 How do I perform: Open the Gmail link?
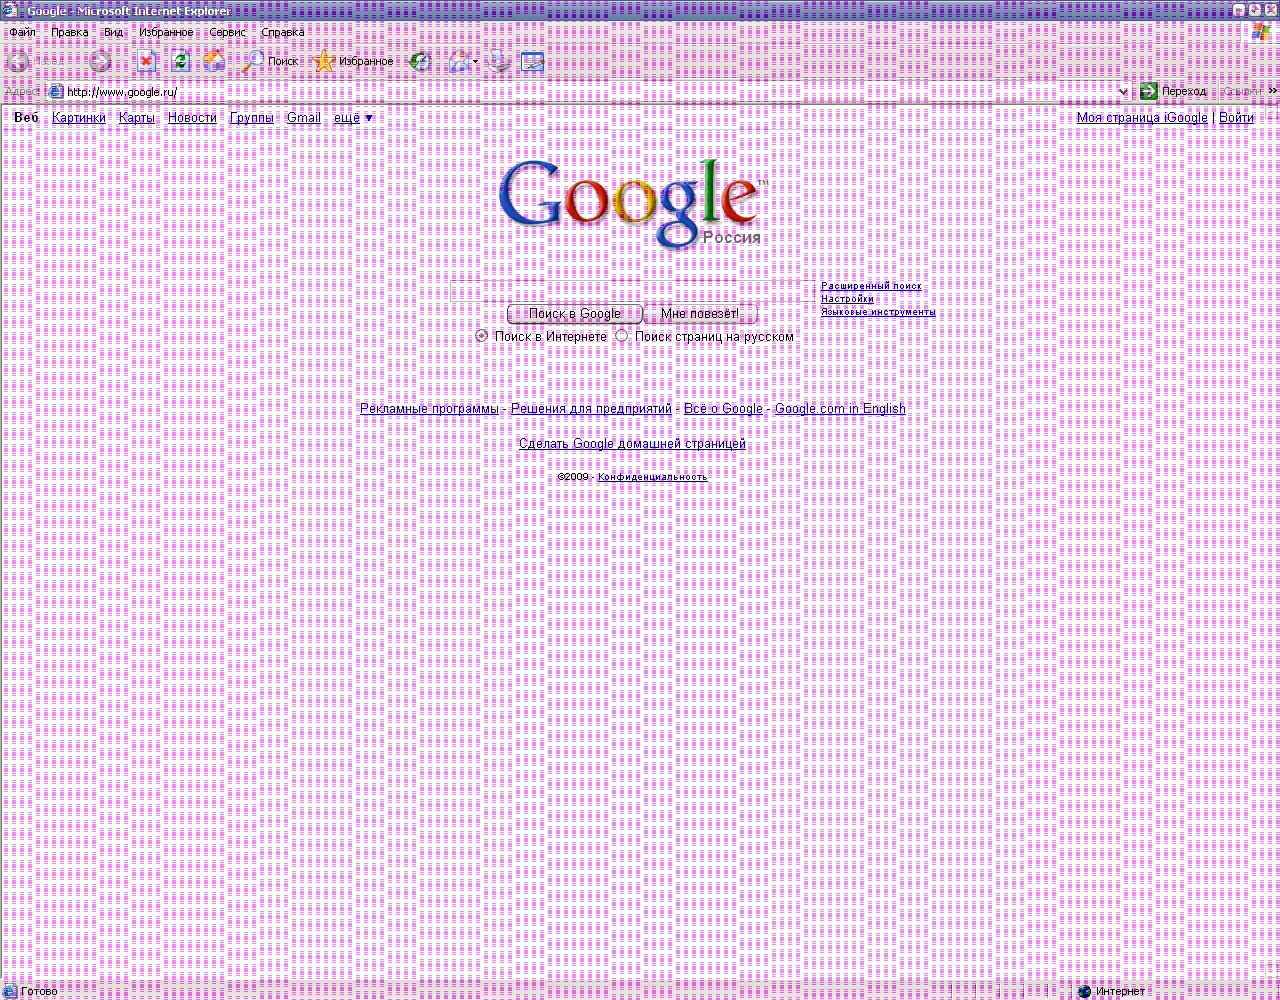pos(304,118)
